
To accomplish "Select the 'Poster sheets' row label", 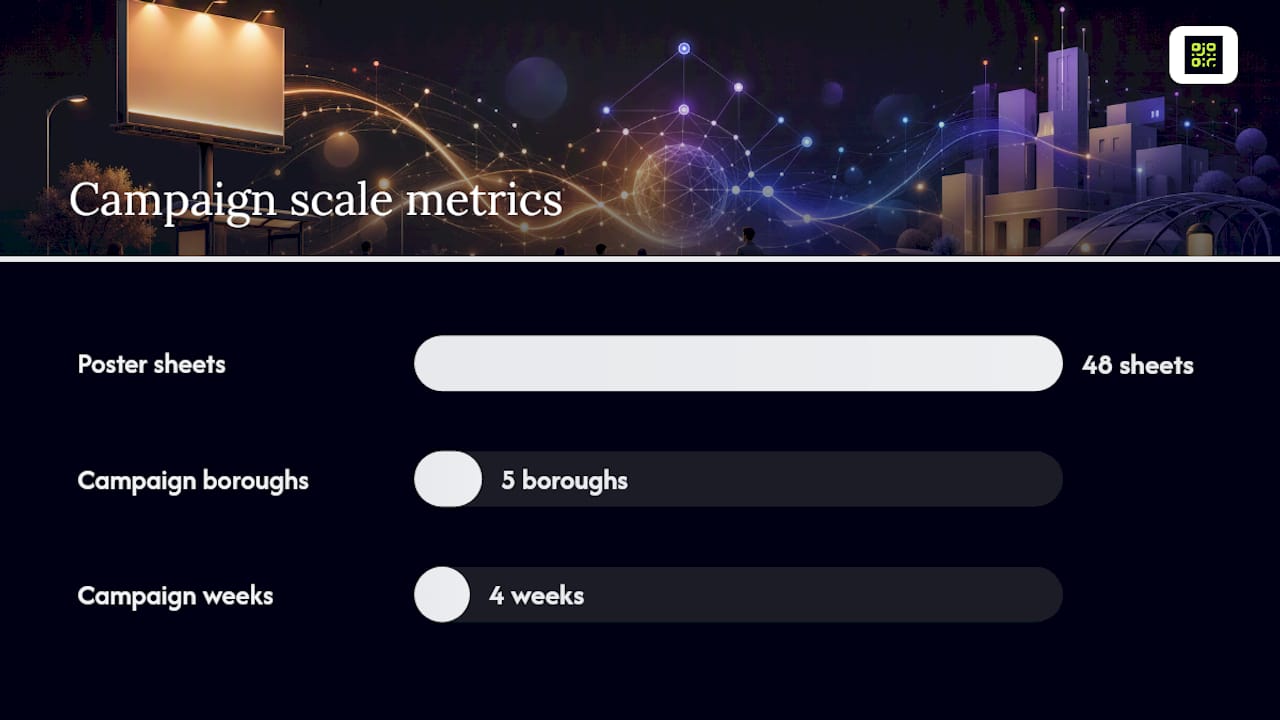I will tap(152, 364).
